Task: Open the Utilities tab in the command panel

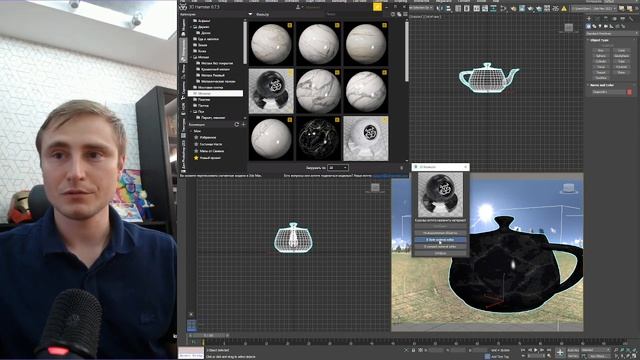Action: 631,19
